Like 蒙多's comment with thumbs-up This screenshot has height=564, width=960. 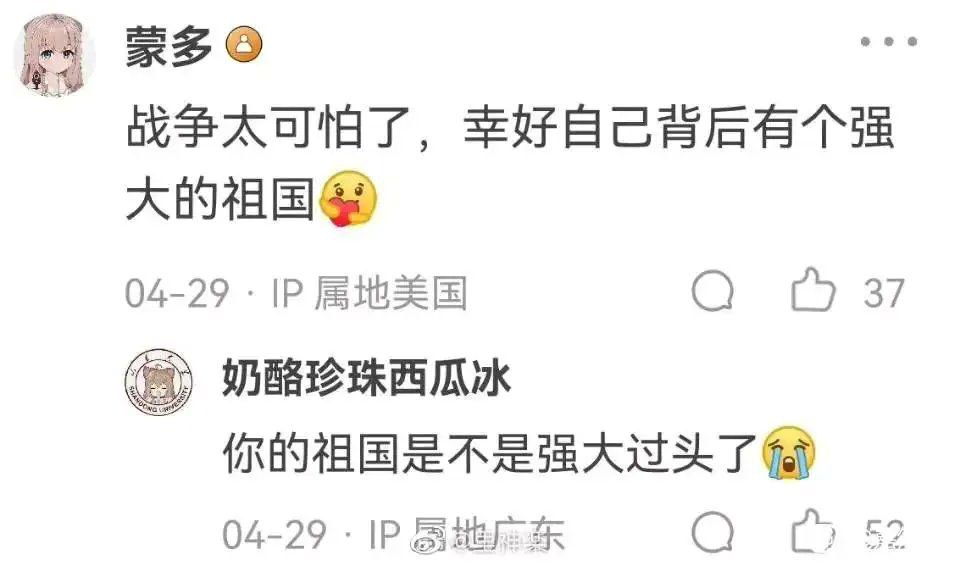(813, 290)
